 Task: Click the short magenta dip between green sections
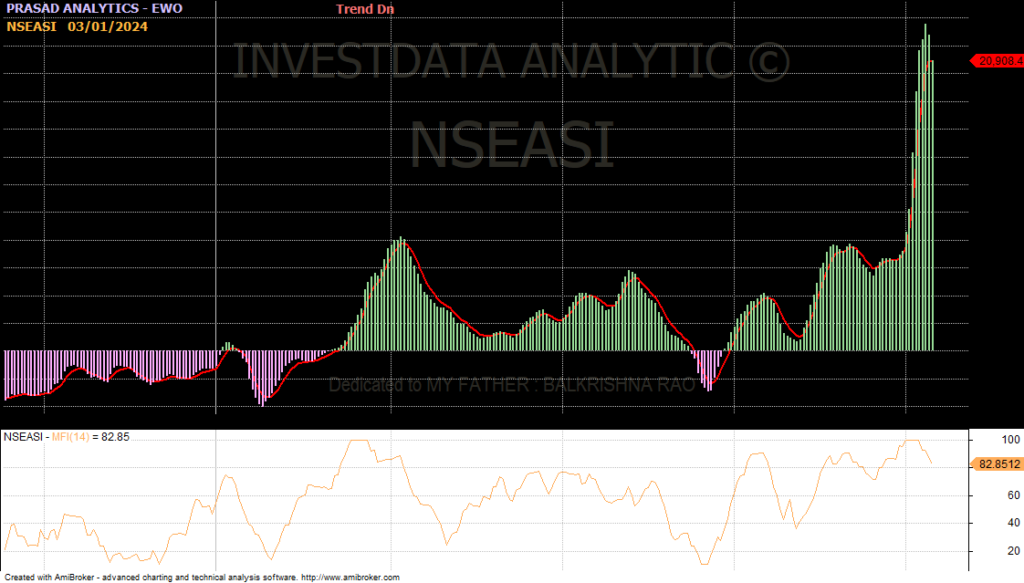(708, 370)
